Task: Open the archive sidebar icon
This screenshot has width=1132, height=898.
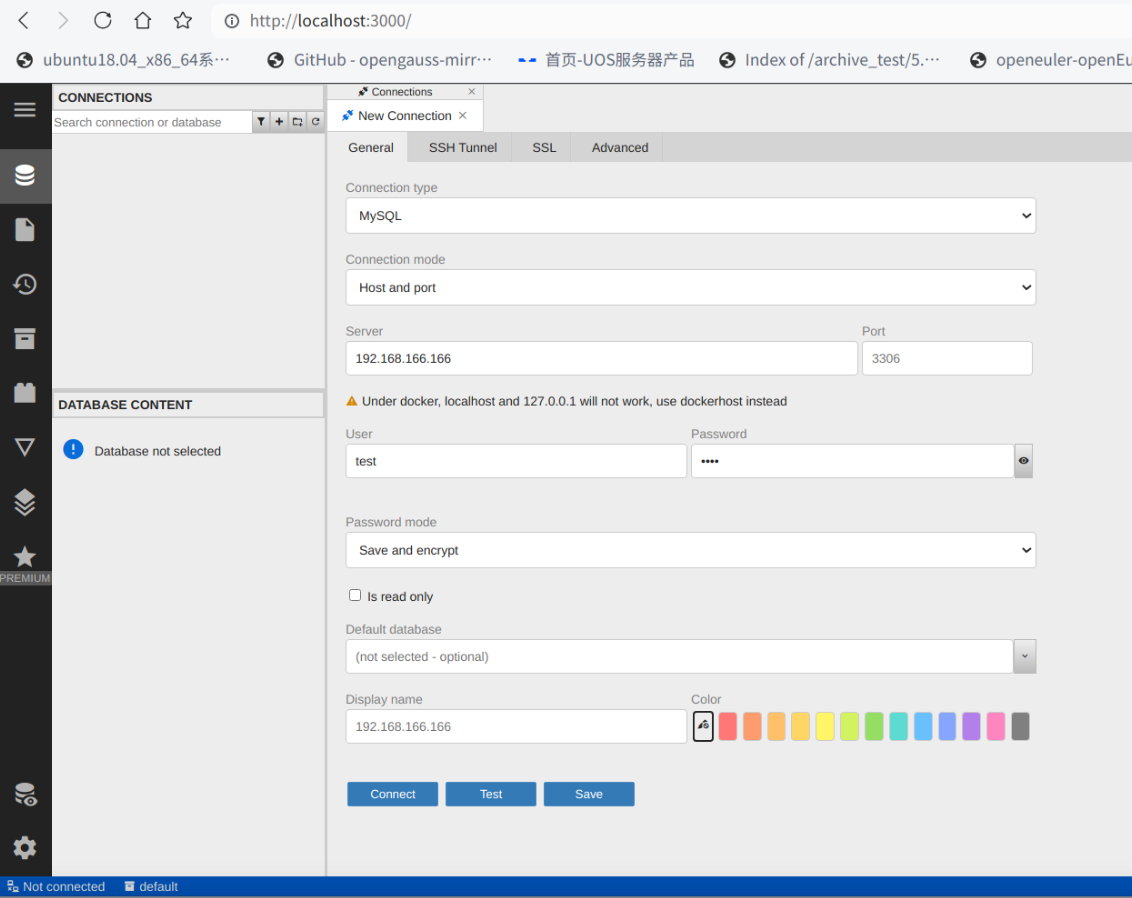Action: click(x=25, y=339)
